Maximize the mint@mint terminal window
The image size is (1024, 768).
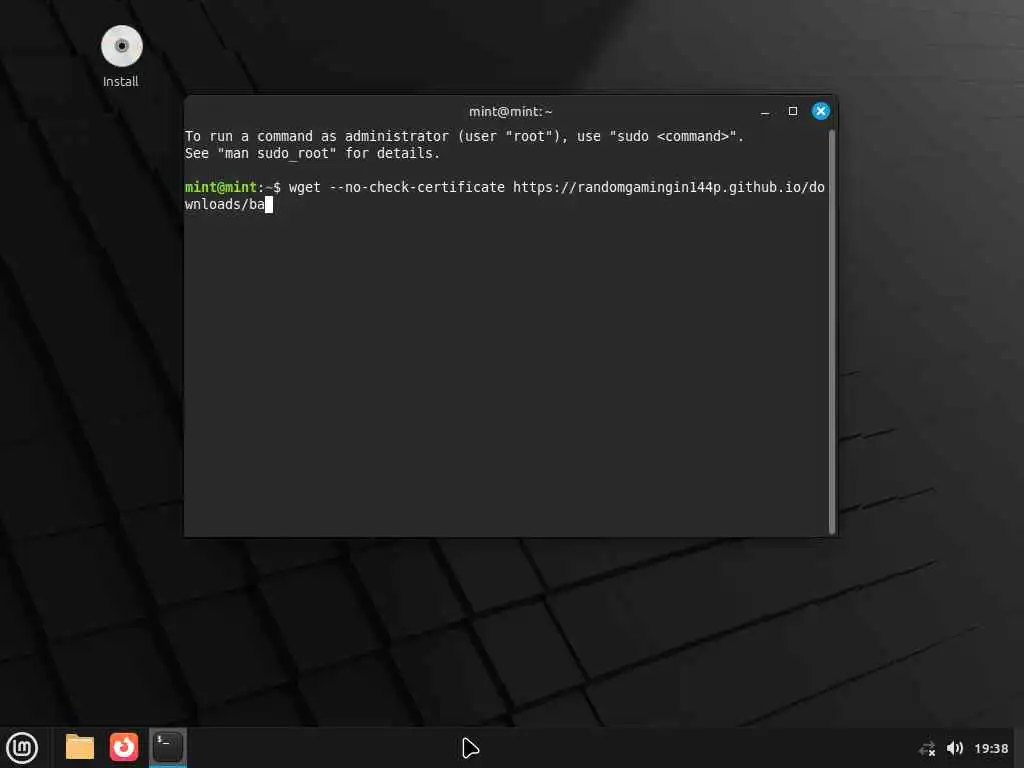click(793, 111)
